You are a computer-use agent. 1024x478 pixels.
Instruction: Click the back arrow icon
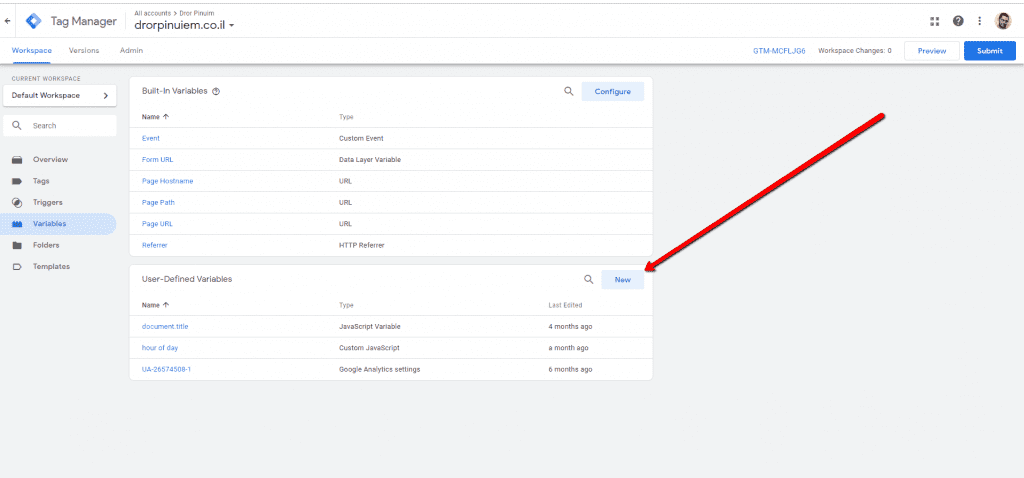7,21
